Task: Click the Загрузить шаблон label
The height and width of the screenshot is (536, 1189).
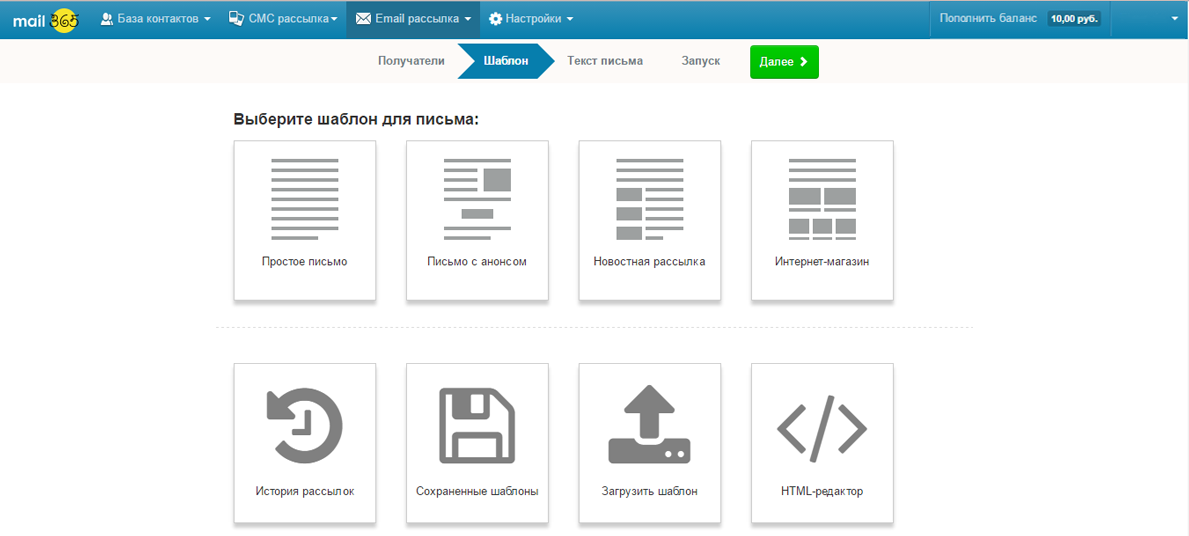Action: pyautogui.click(x=650, y=491)
